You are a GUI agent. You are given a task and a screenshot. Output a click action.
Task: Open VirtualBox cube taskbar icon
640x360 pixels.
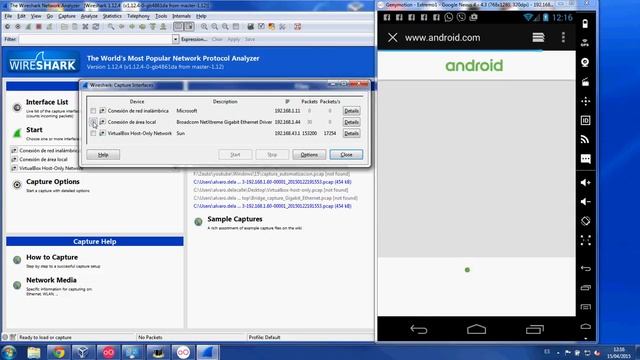coord(83,353)
